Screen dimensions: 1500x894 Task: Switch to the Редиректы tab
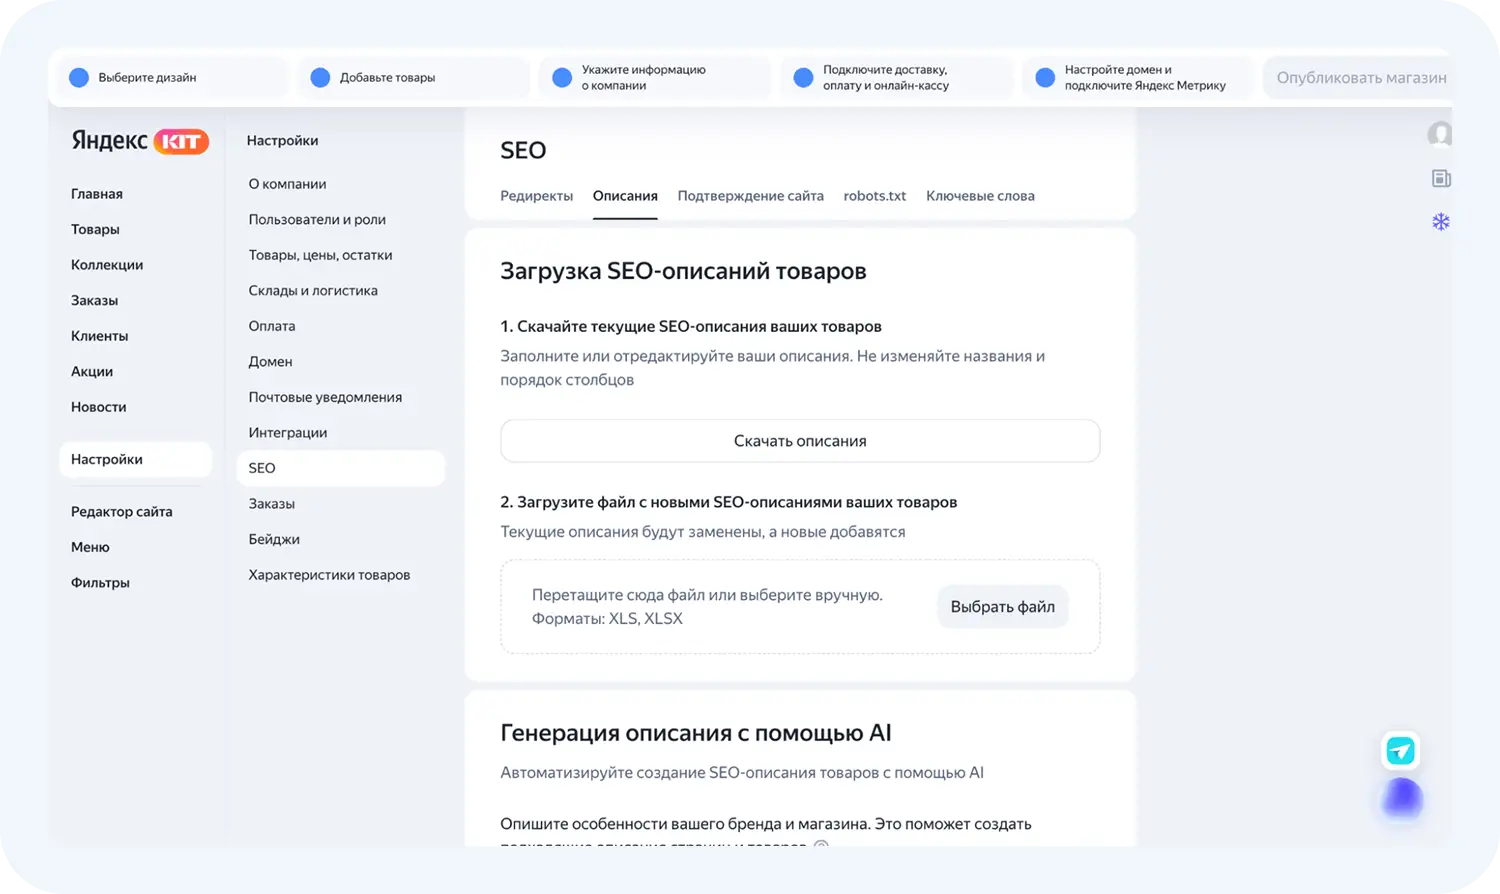[x=536, y=196]
